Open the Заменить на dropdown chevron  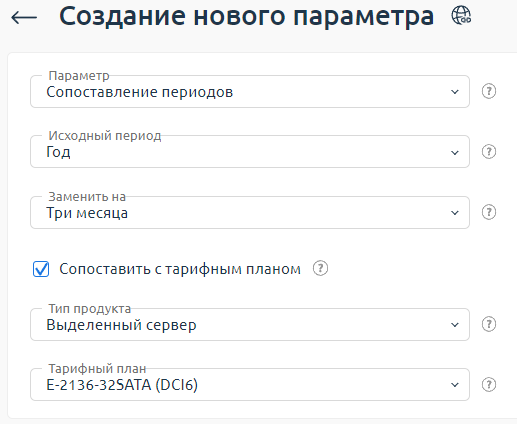click(x=455, y=213)
